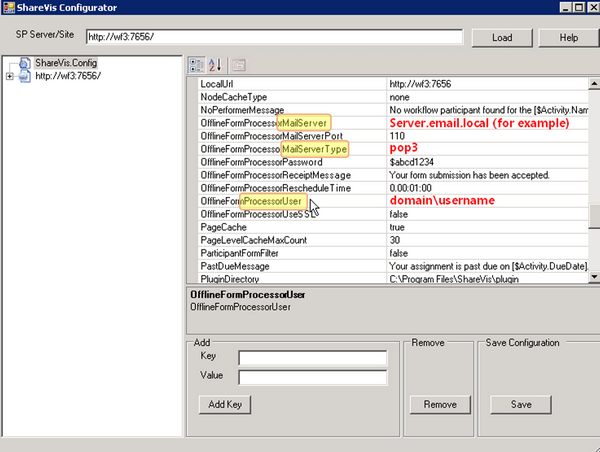Click the Value input field

click(313, 377)
